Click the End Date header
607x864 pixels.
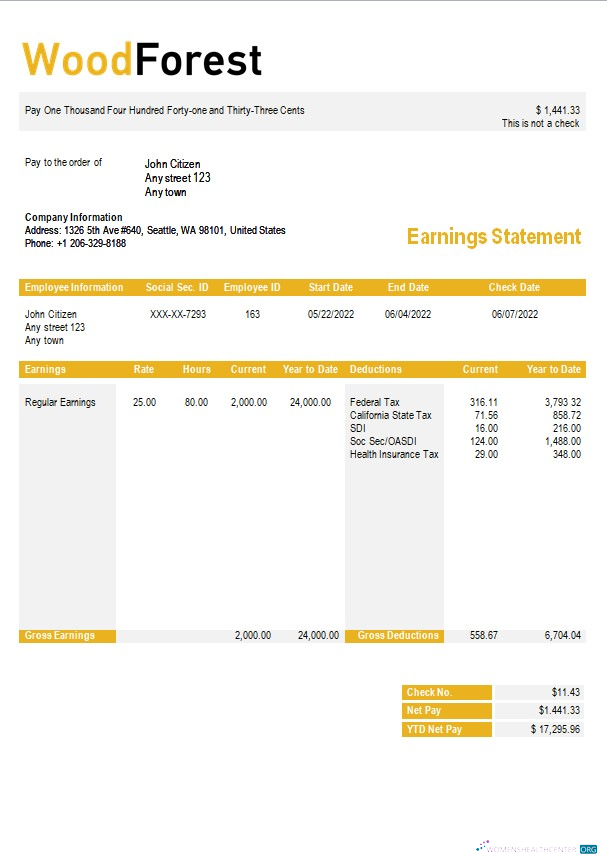408,287
